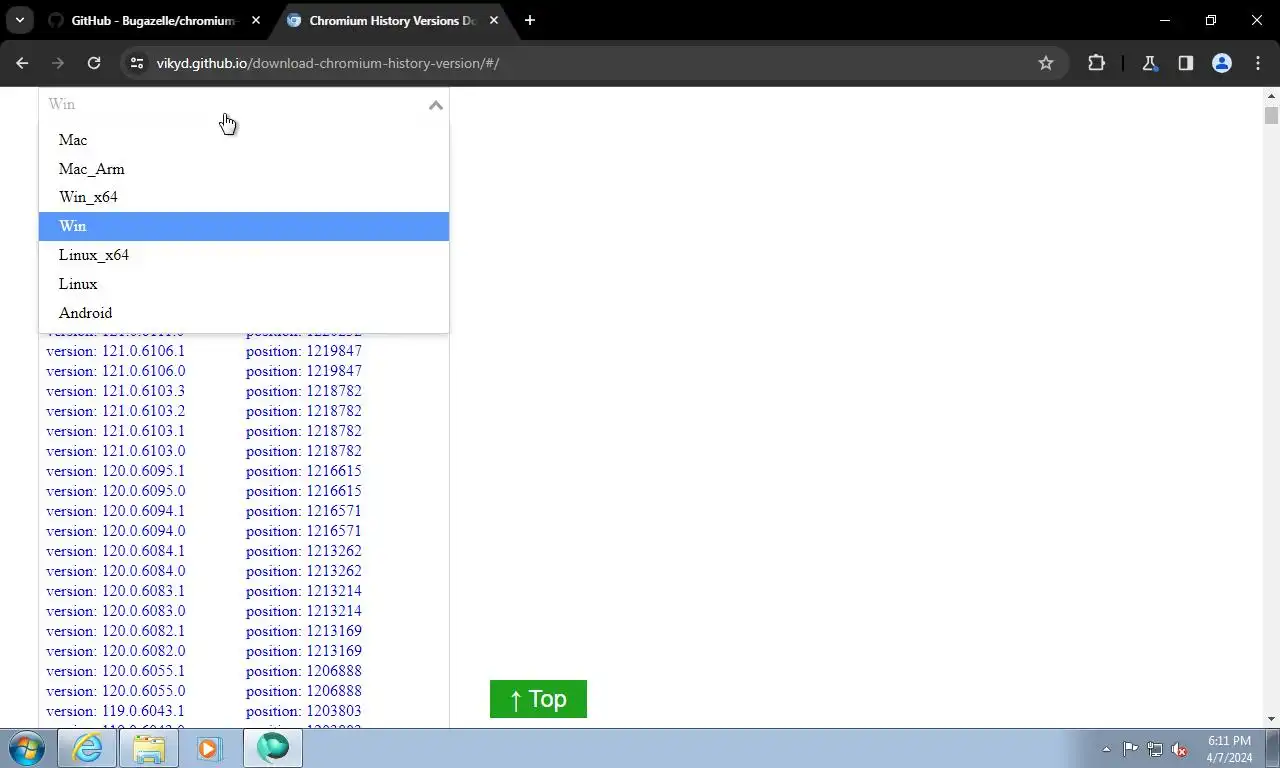Click the muted volume tray icon
This screenshot has width=1280, height=768.
click(x=1179, y=749)
